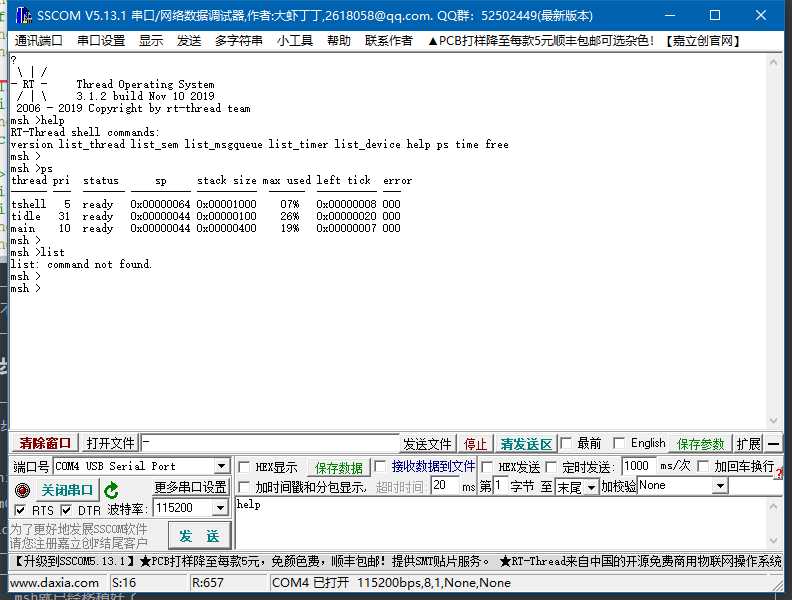Screen dimensions: 792x600
Task: Click the 1000 ms timed-send interval field
Action: pos(639,466)
